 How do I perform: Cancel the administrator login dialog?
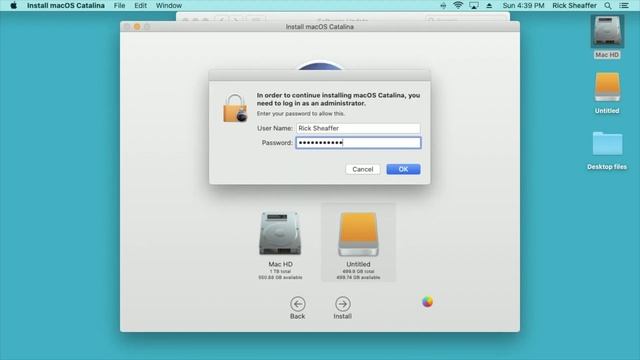pos(362,169)
